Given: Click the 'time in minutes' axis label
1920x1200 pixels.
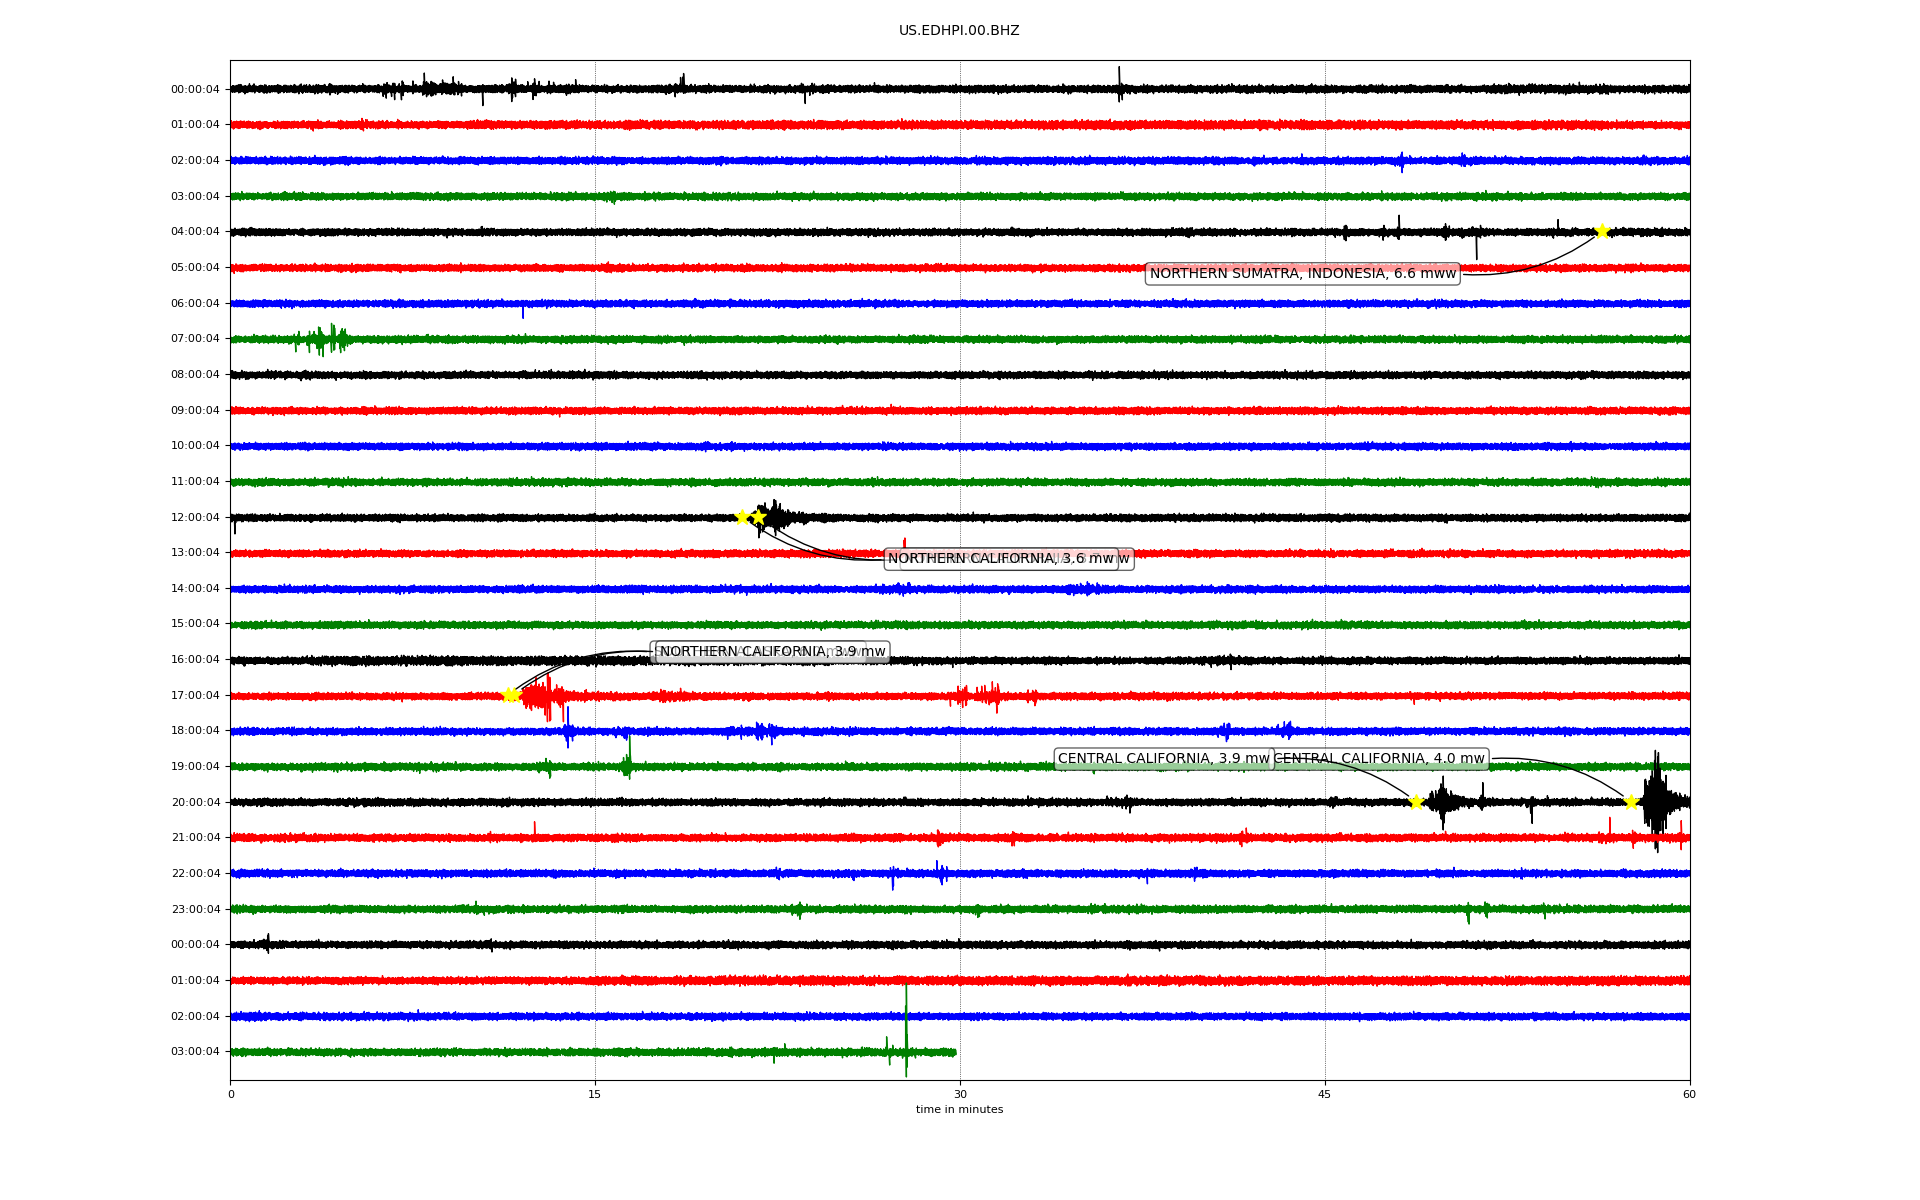Looking at the screenshot, I should [x=959, y=1109].
